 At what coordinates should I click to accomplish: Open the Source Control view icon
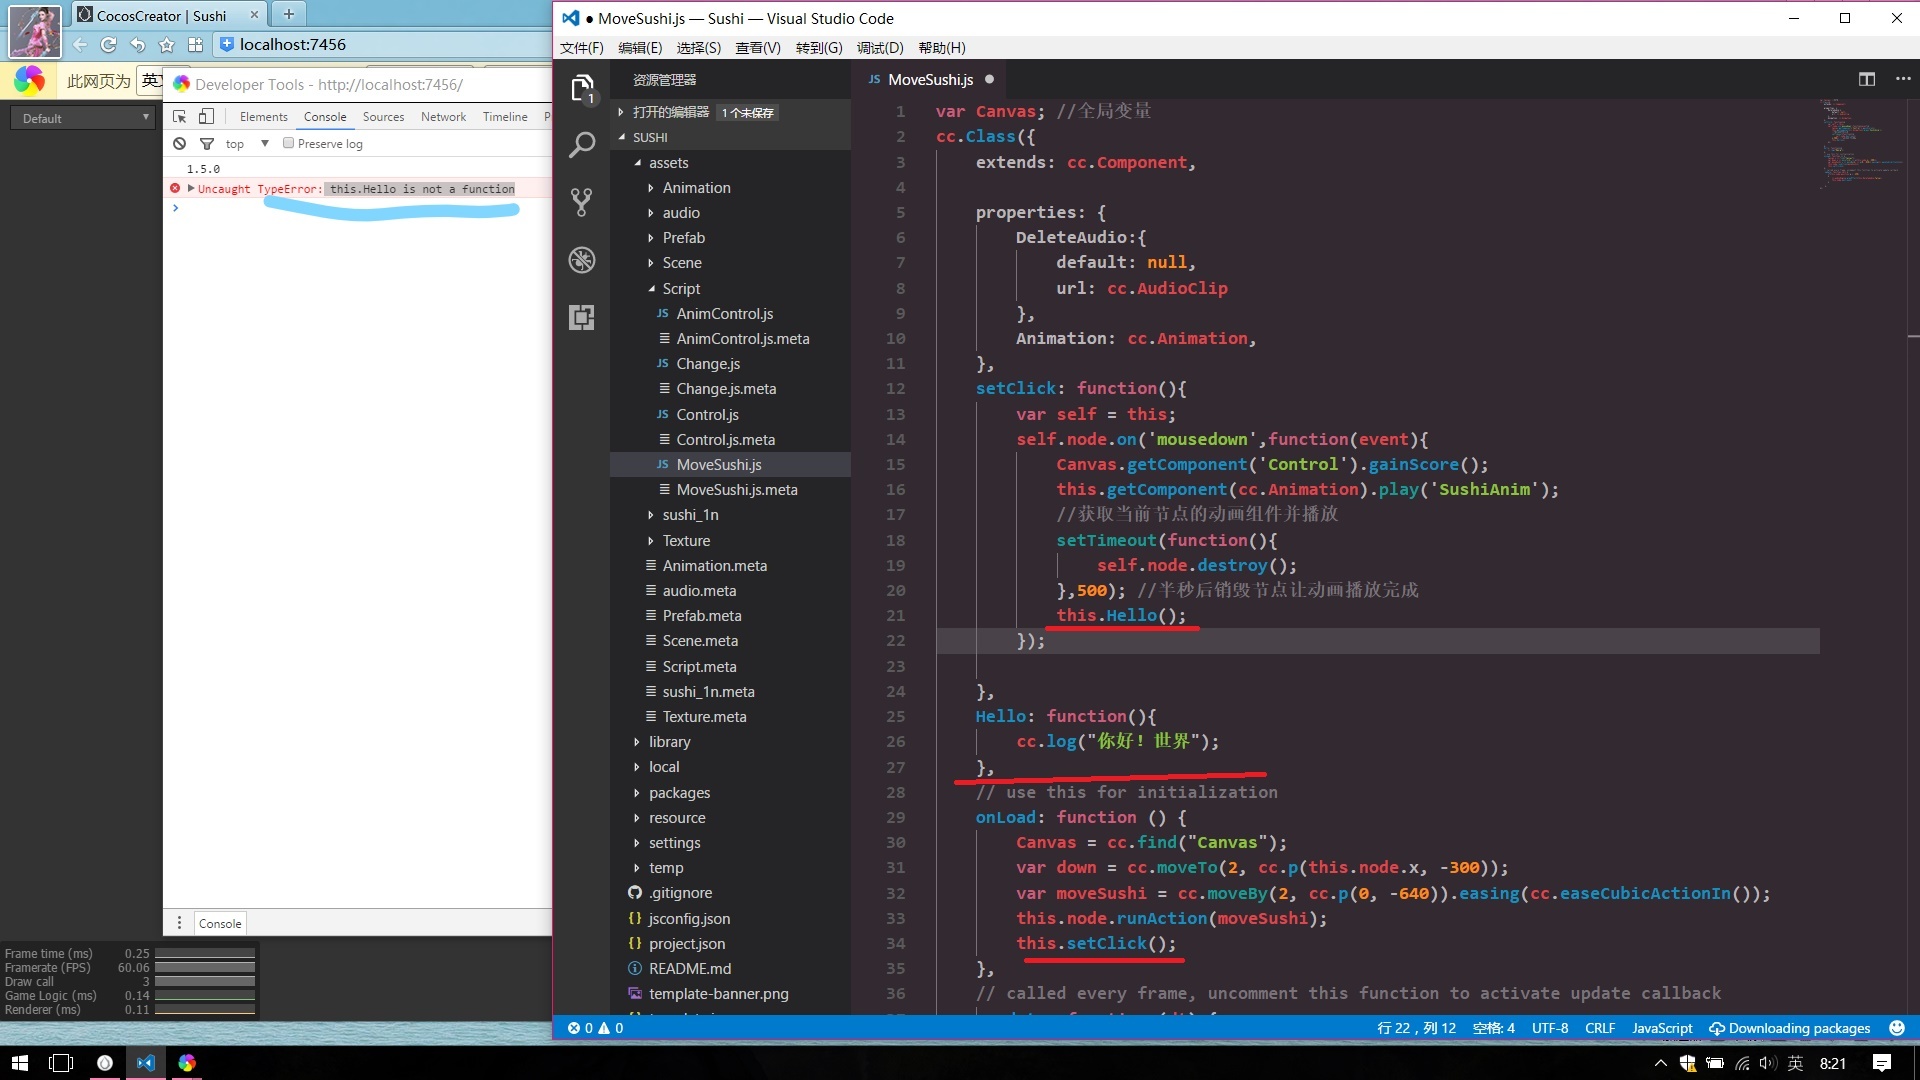582,203
